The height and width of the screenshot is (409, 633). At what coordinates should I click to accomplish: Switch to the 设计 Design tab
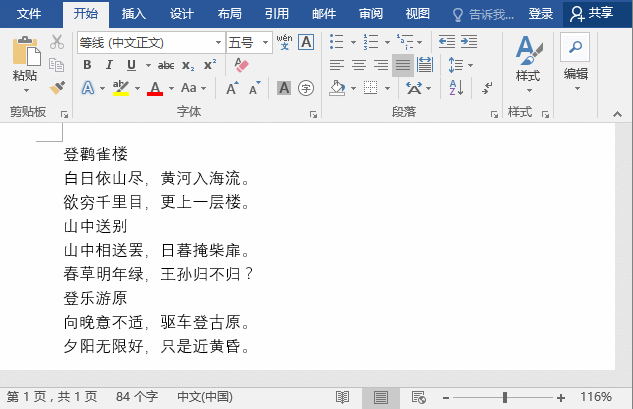(181, 14)
